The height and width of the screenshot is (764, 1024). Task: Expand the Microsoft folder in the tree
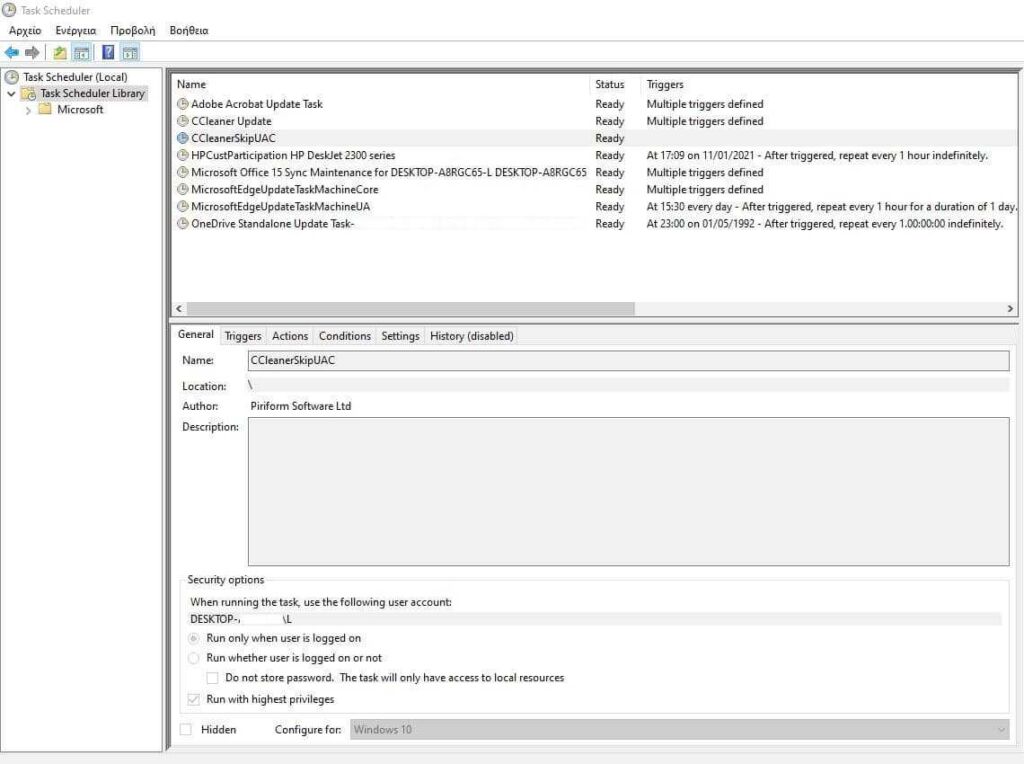coord(28,110)
